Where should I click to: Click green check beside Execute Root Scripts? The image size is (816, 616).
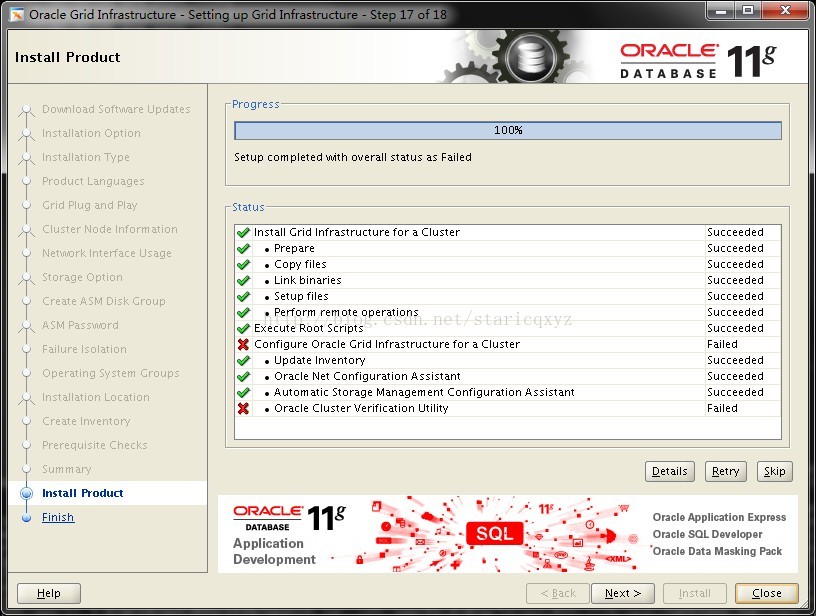click(x=243, y=329)
